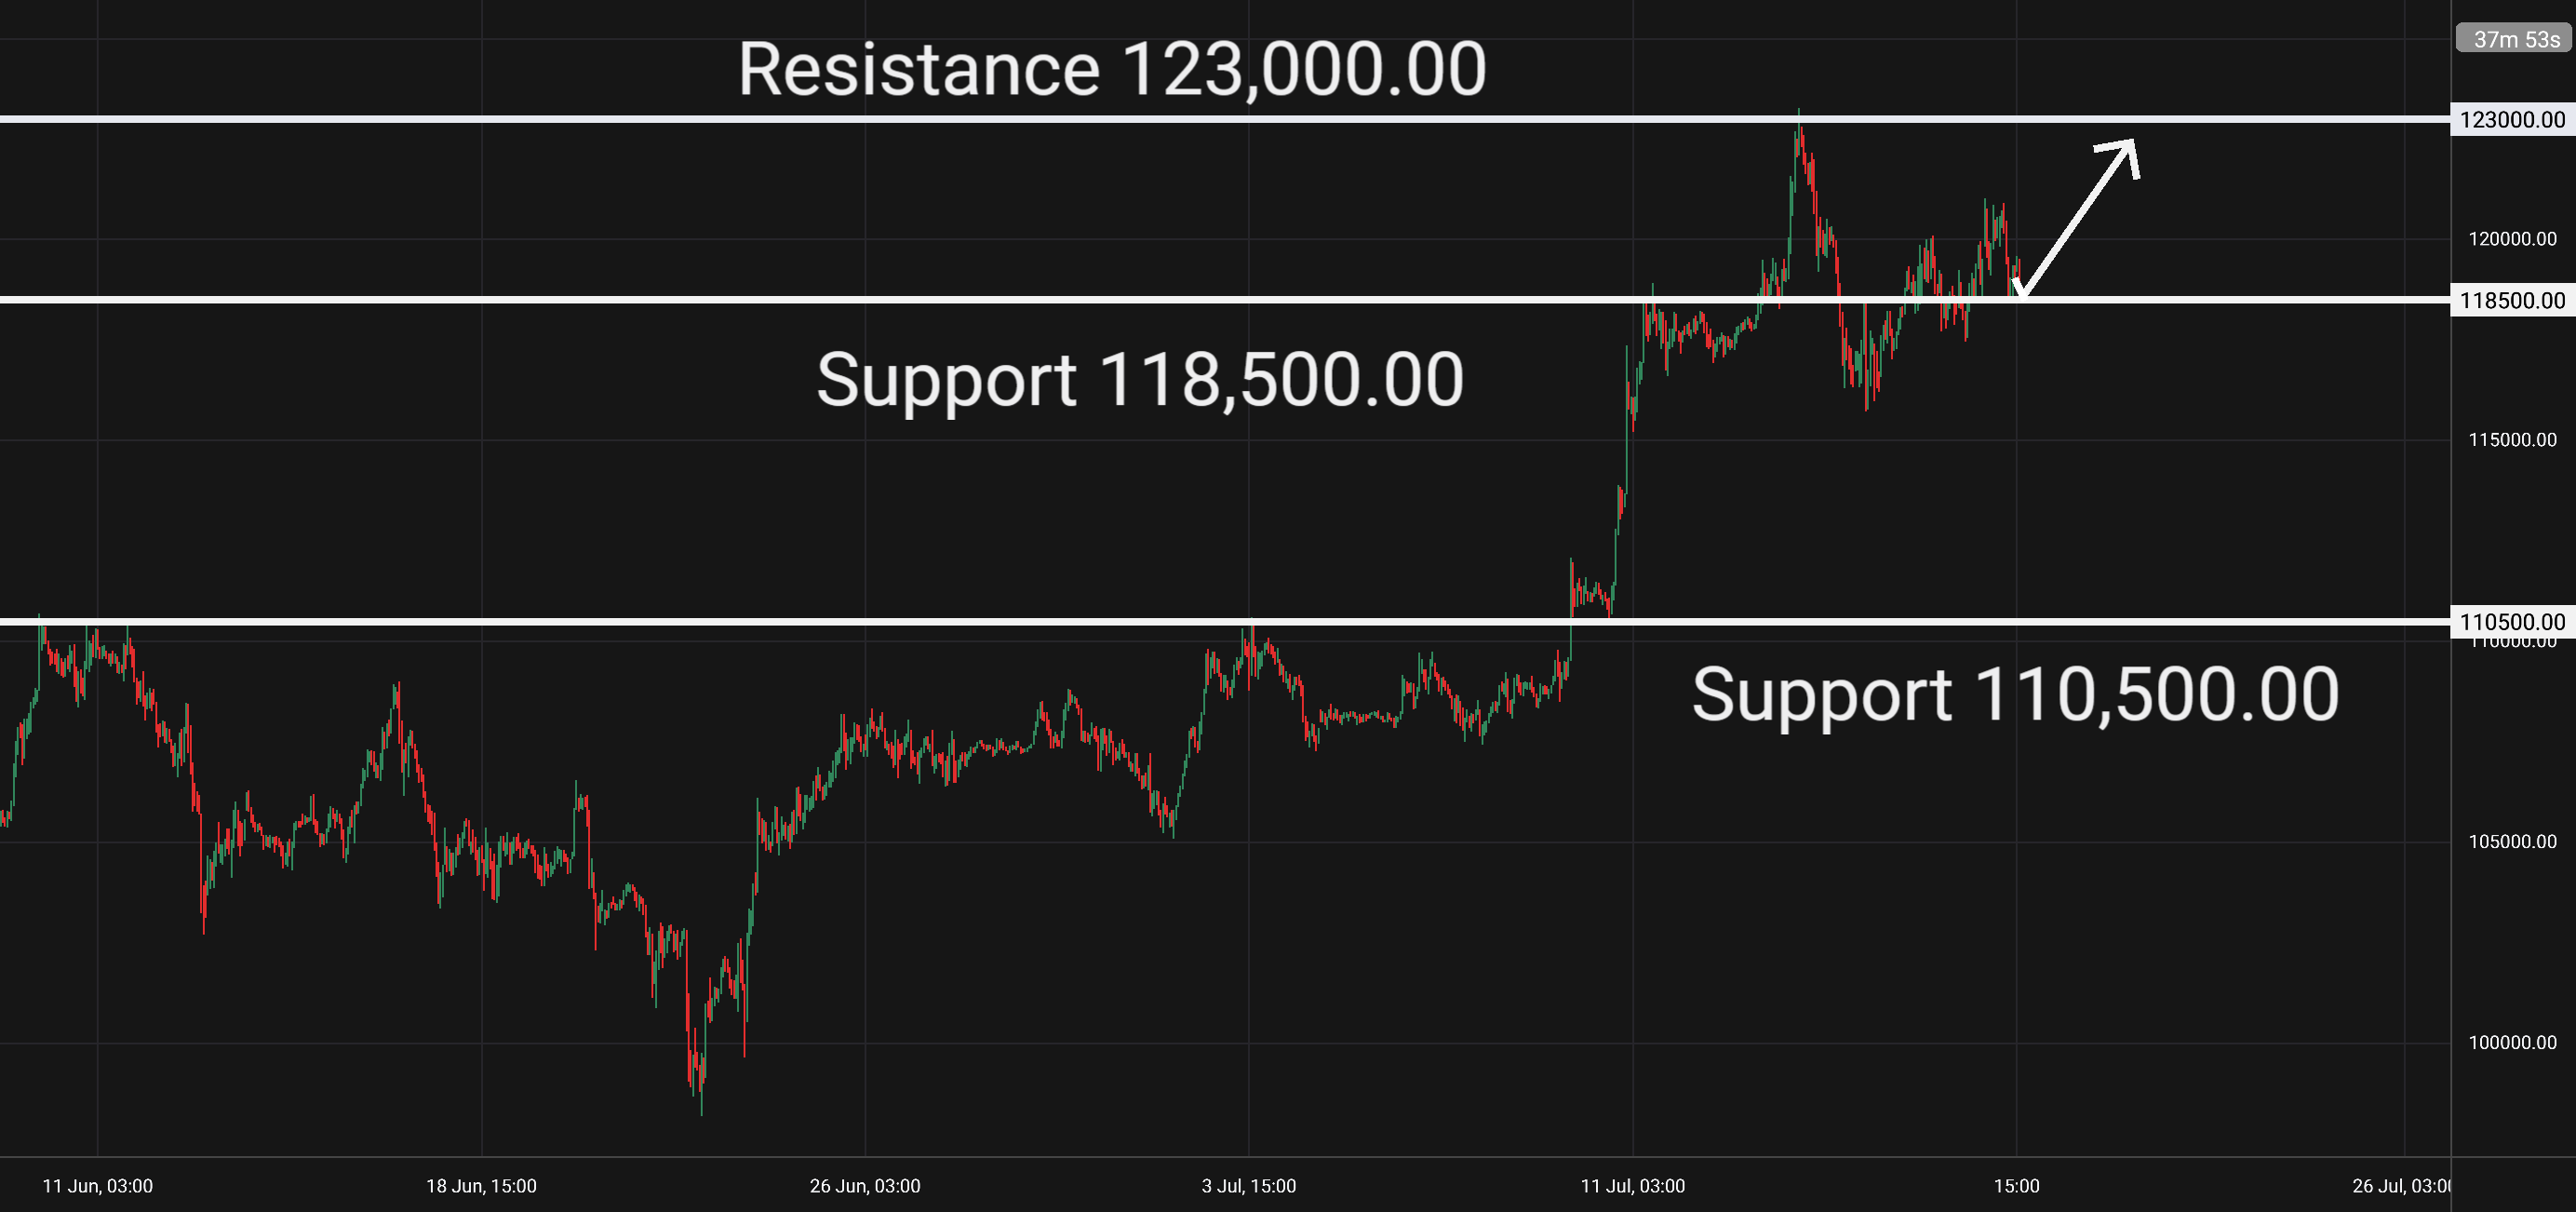Click the 11 Jul, 03:00 time axis label
The width and height of the screenshot is (2576, 1212).
pyautogui.click(x=1633, y=1186)
